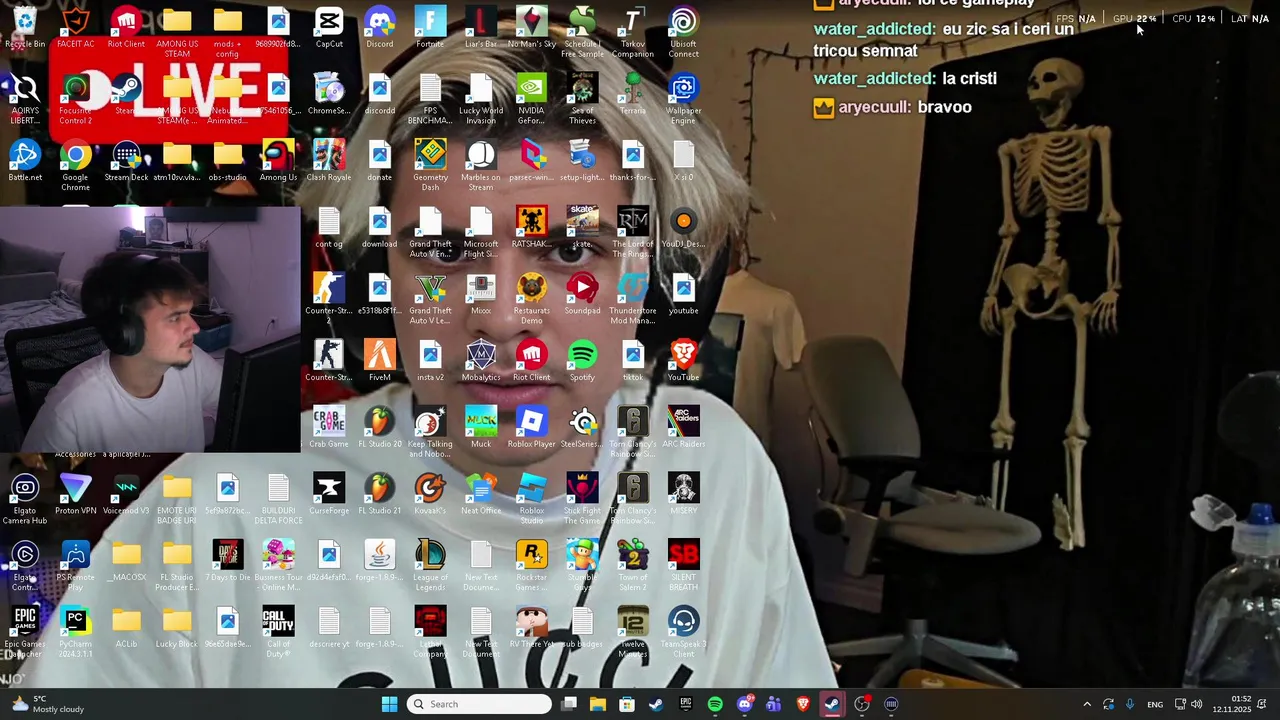The height and width of the screenshot is (720, 1280).
Task: Select the Lucky Block folder
Action: point(177,628)
